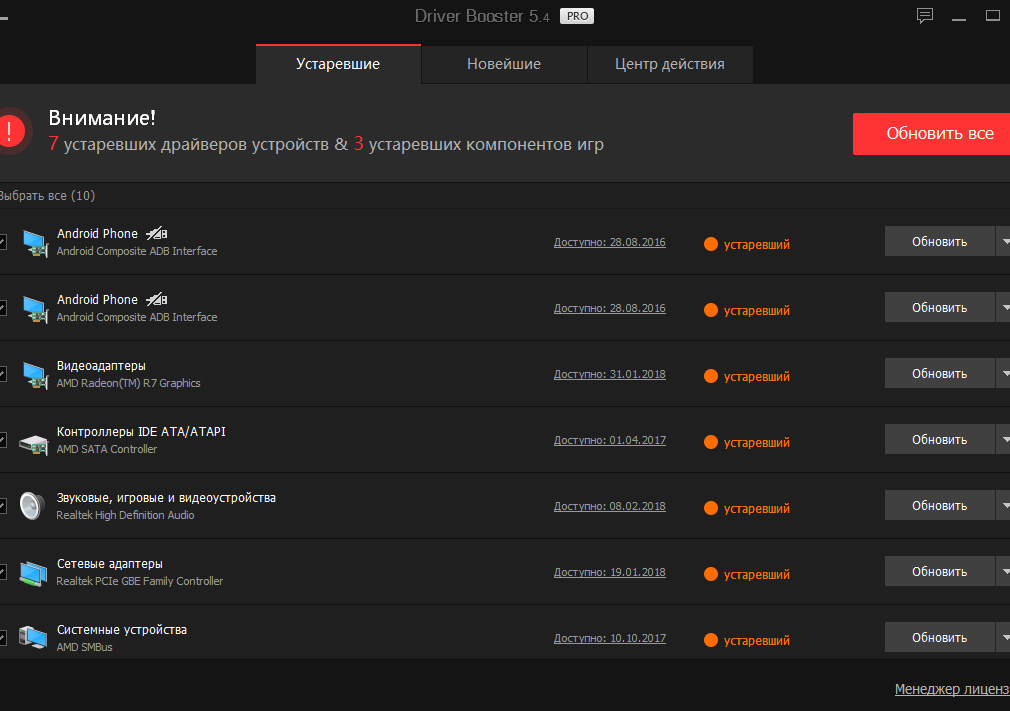1010x711 pixels.
Task: Click the Сетевые адаптеры network icon
Action: point(33,573)
